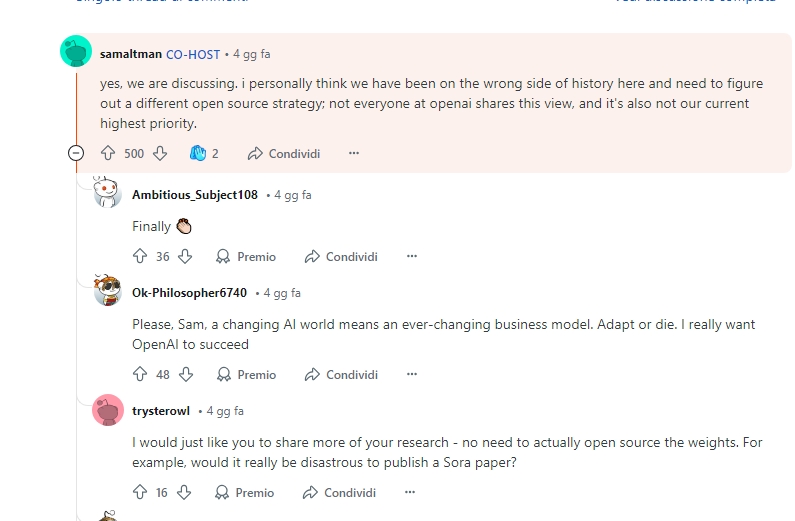The width and height of the screenshot is (795, 521).
Task: Give Premio award to trysterowl's comment
Action: [244, 493]
